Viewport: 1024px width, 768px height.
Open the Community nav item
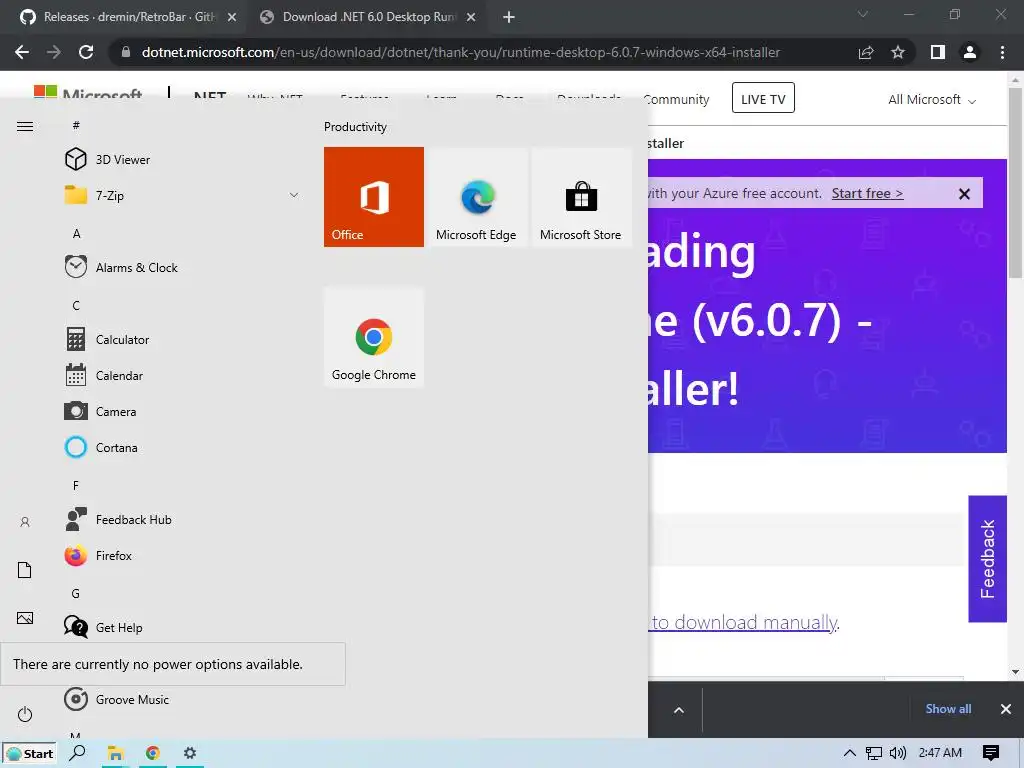pyautogui.click(x=677, y=99)
